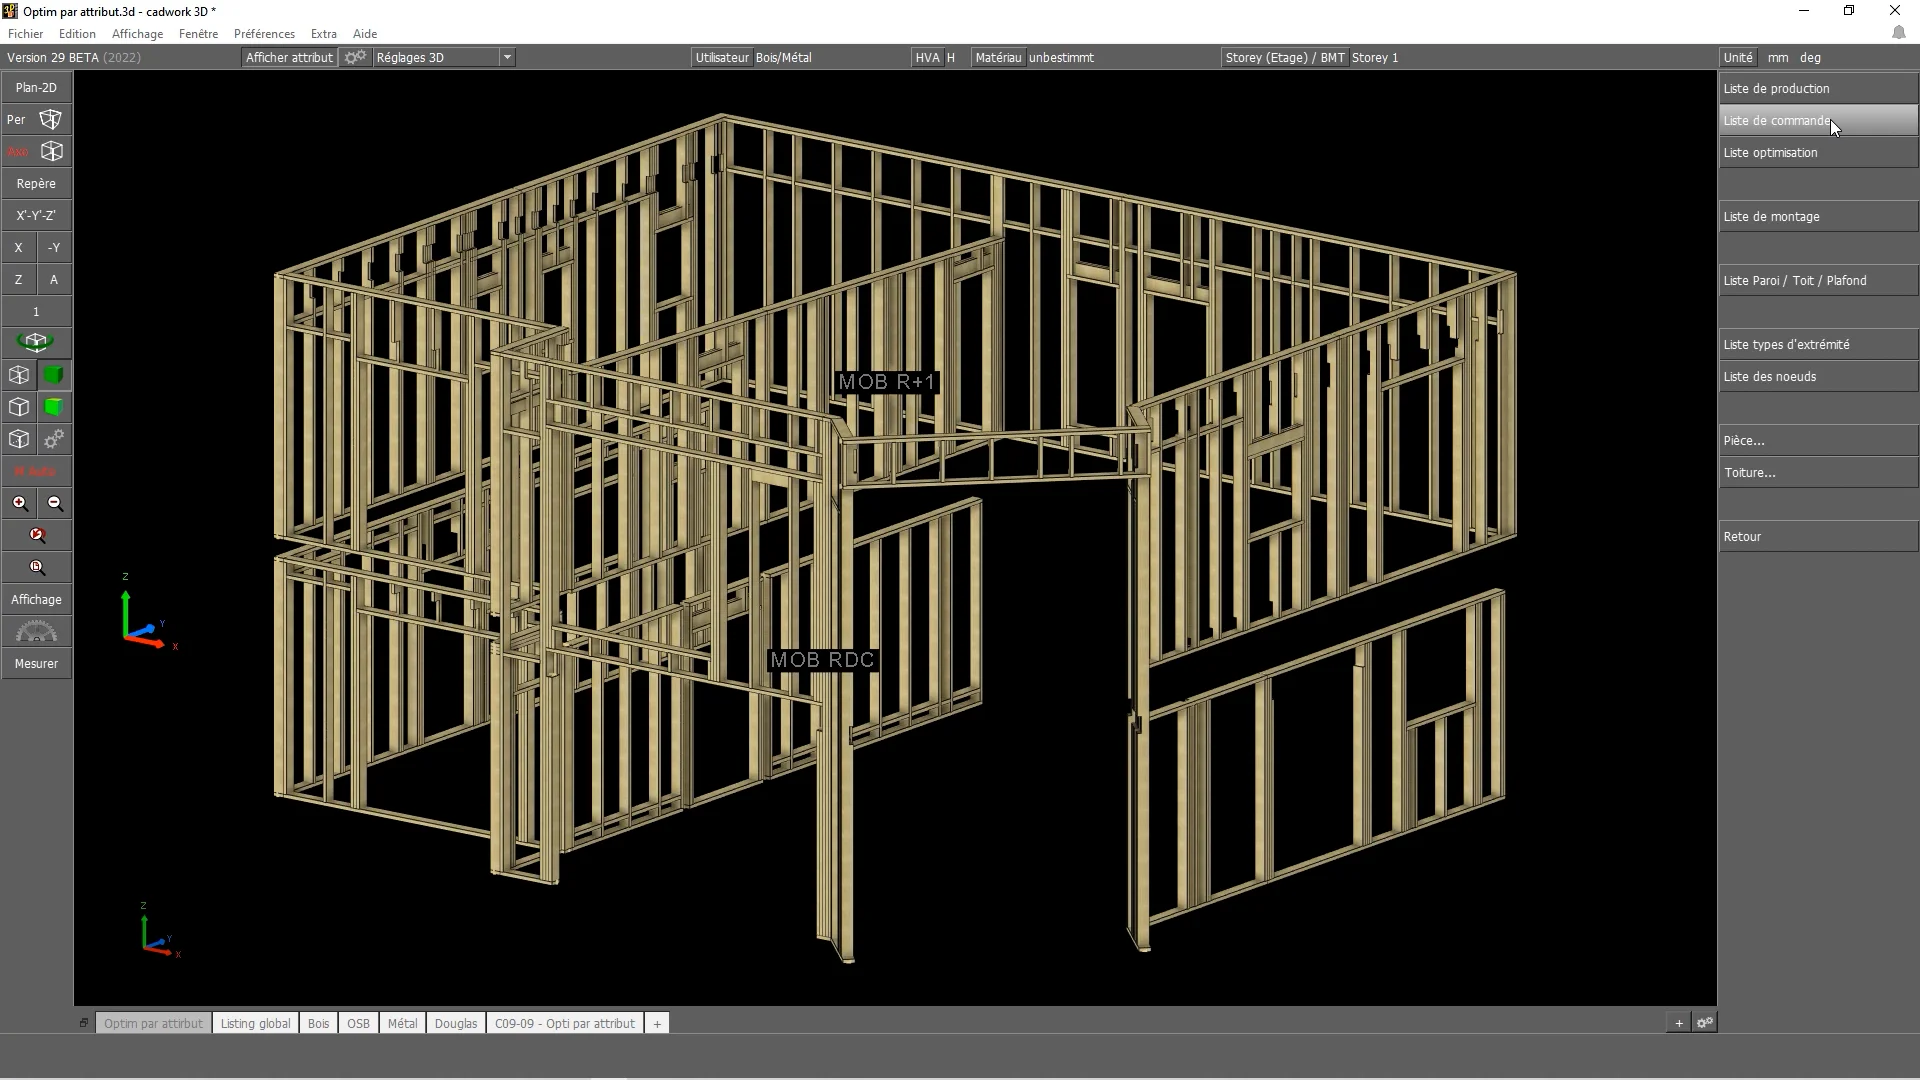
Task: Expand the Réglages 3D dropdown arrow
Action: (507, 58)
